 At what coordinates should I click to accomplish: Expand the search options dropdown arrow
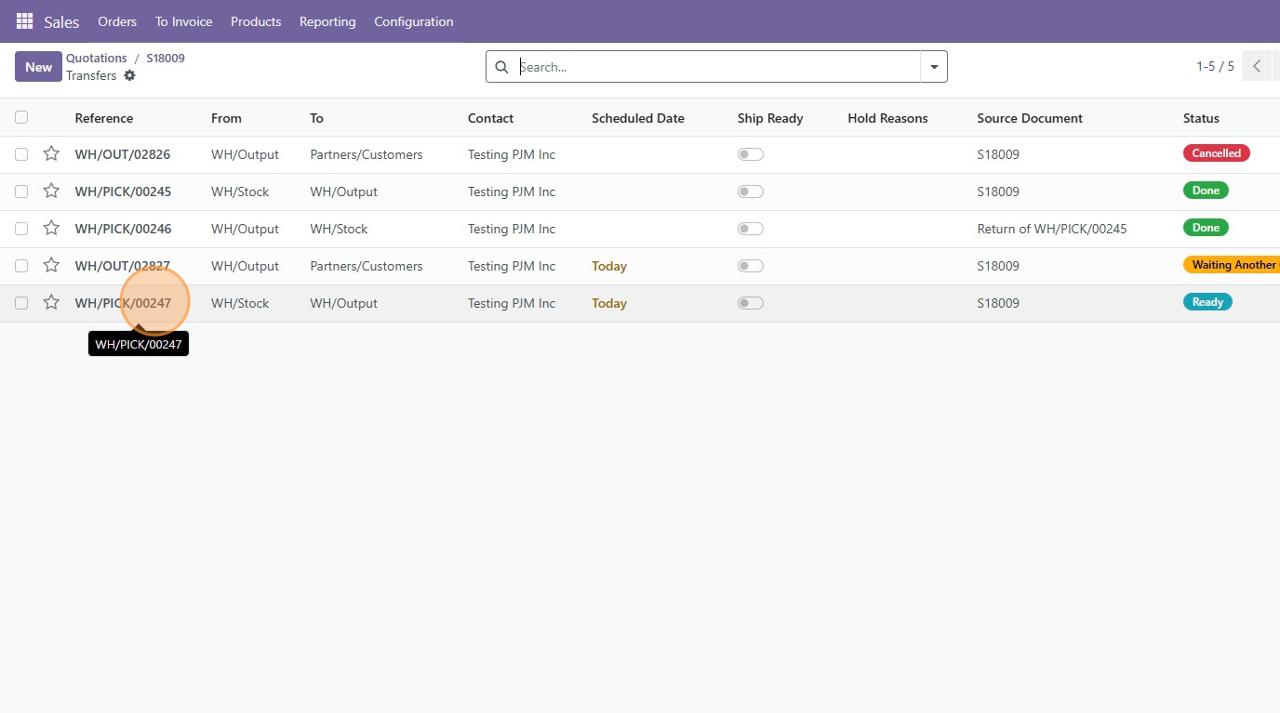pos(934,67)
